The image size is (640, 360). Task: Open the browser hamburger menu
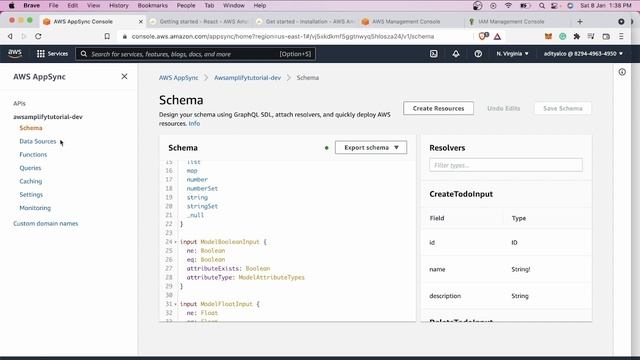coord(621,36)
